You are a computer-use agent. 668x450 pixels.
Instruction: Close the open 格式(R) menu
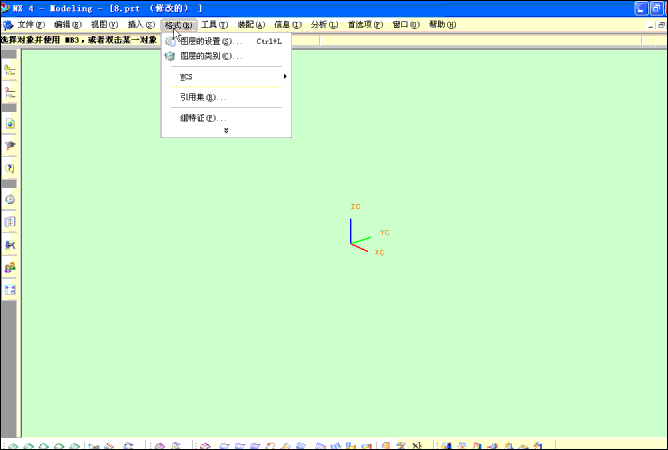(x=179, y=25)
